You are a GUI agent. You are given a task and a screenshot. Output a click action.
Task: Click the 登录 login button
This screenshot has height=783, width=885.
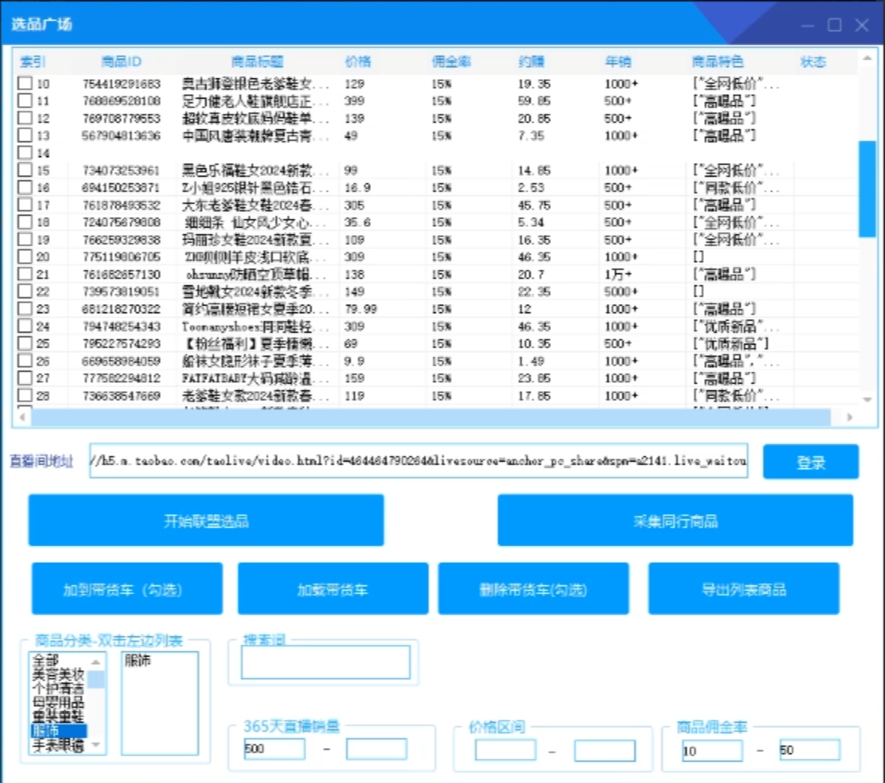coord(810,462)
